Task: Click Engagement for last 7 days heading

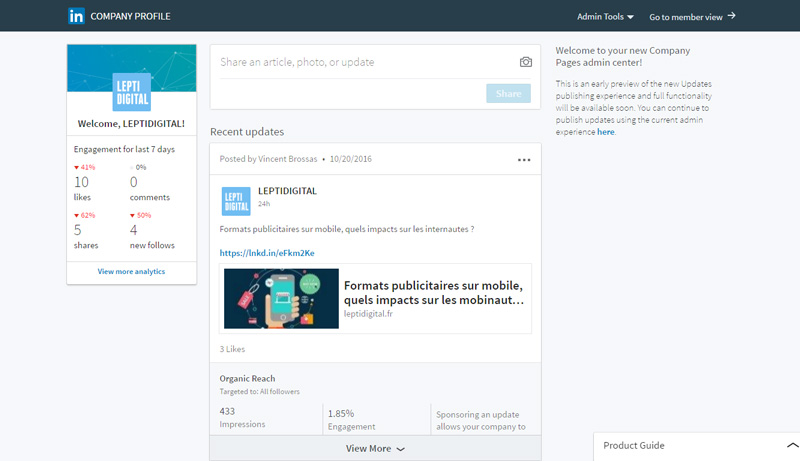Action: tap(124, 149)
